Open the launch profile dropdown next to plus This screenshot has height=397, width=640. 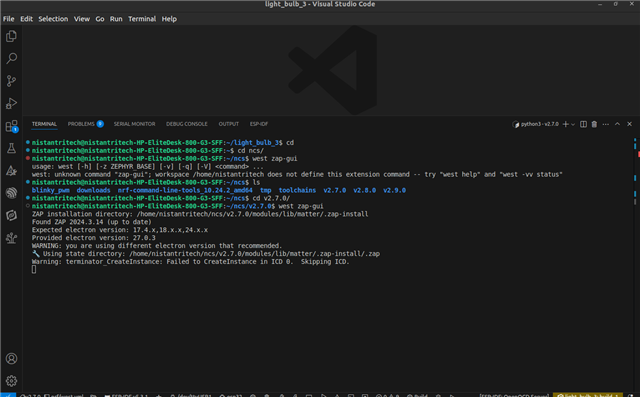(x=573, y=124)
